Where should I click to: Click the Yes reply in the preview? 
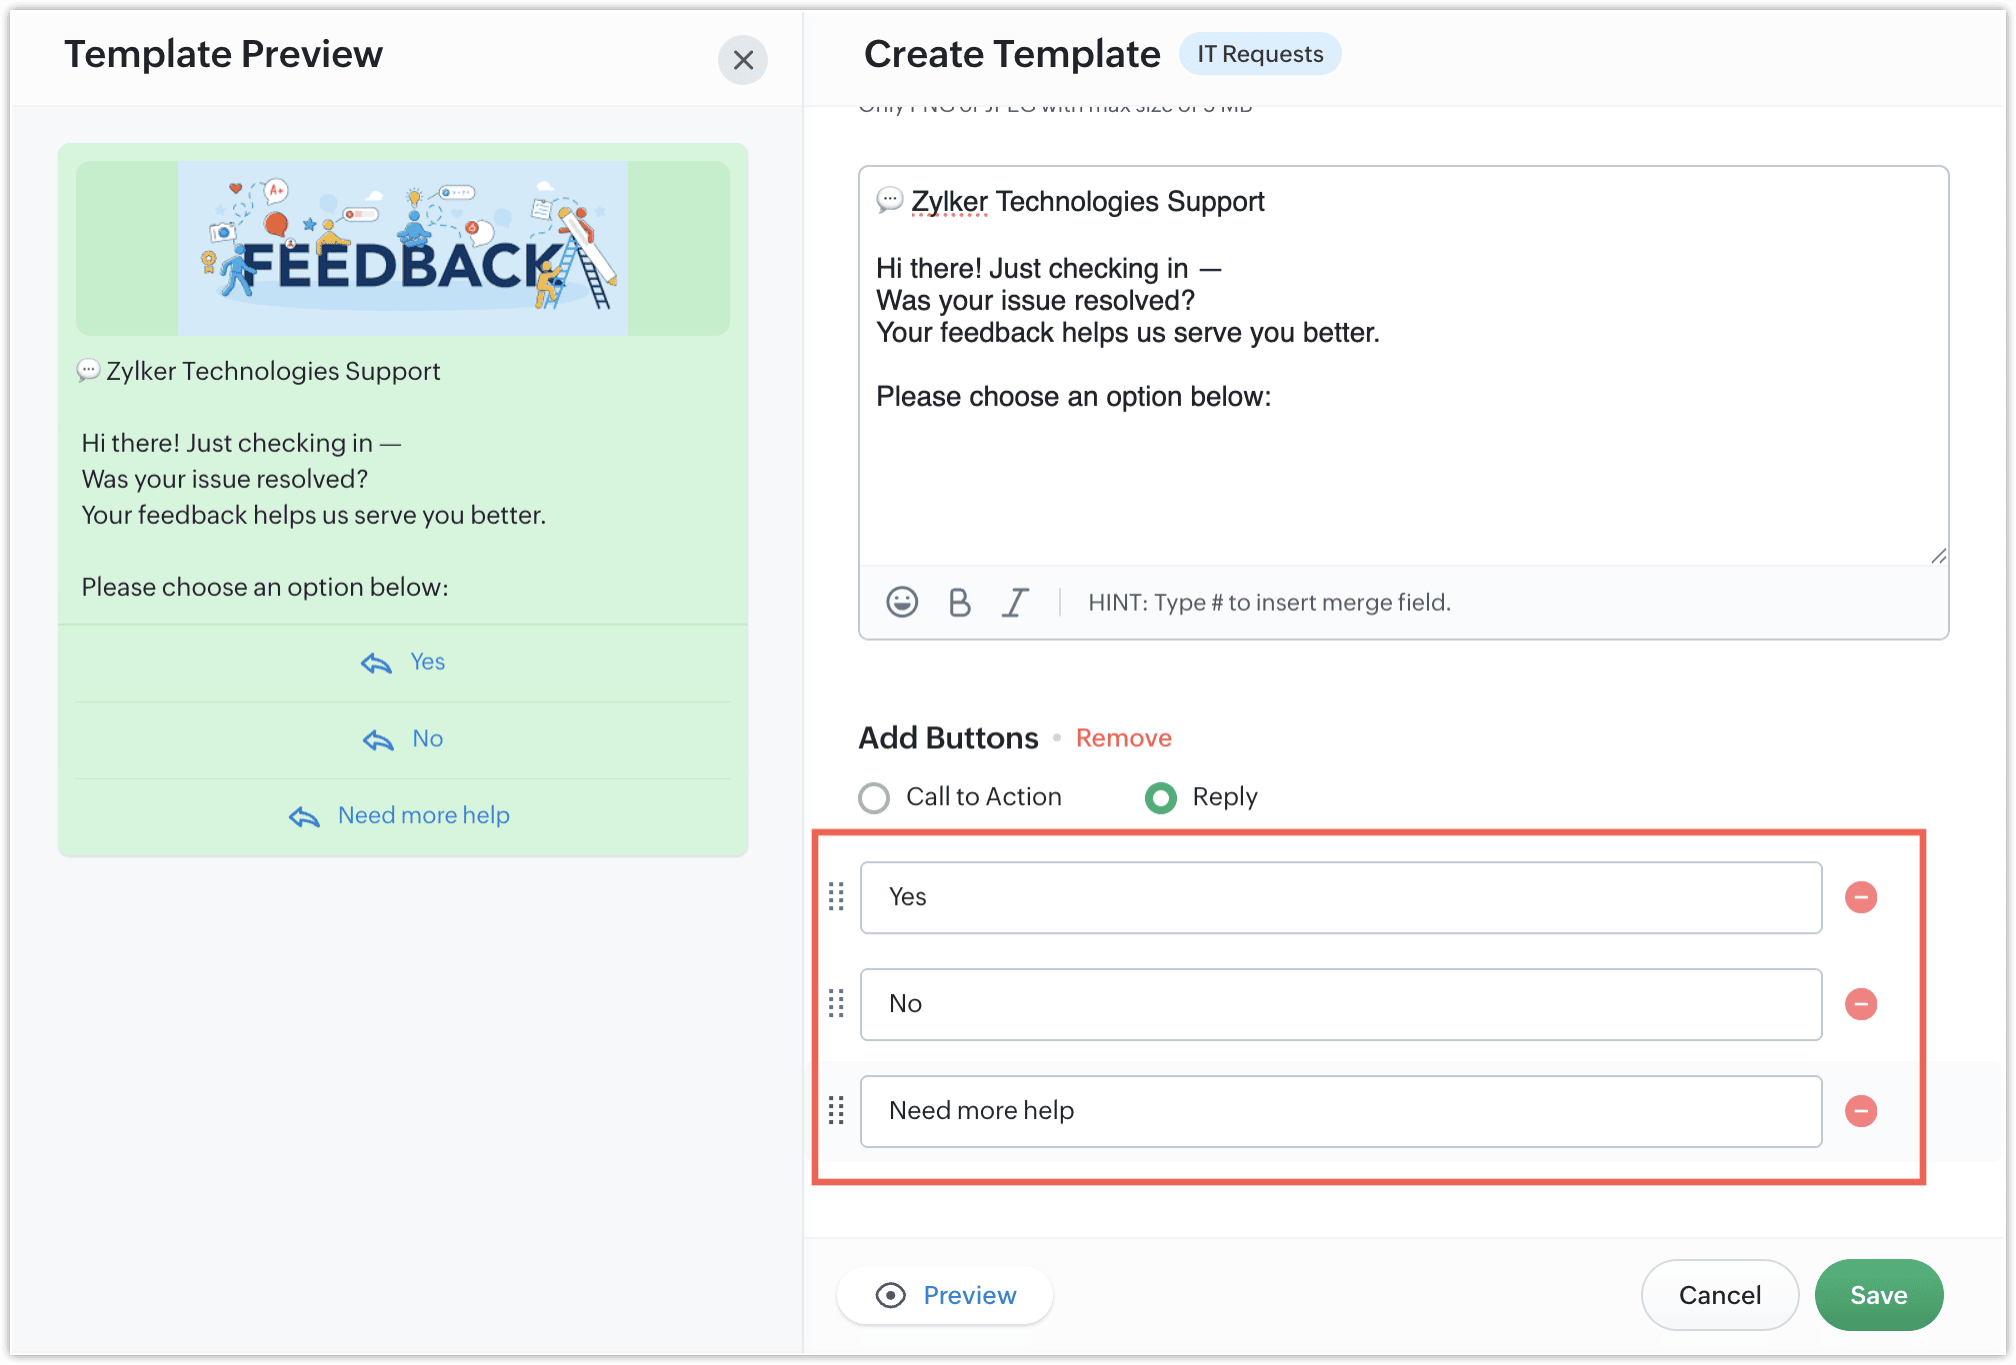pos(404,662)
